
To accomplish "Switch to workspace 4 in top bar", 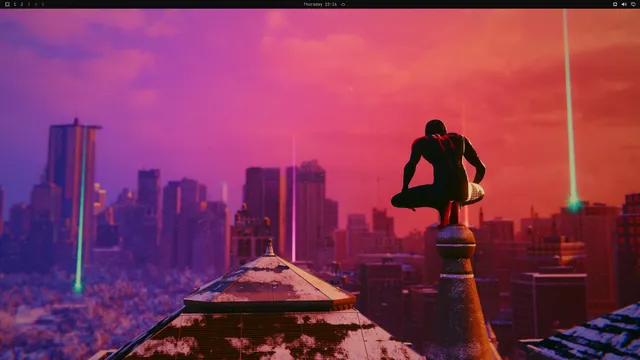I will click(x=36, y=4).
